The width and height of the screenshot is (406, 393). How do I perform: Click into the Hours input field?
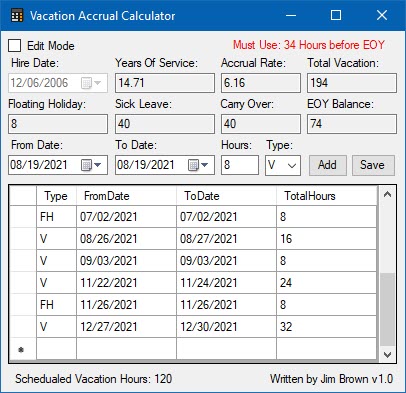pos(240,165)
